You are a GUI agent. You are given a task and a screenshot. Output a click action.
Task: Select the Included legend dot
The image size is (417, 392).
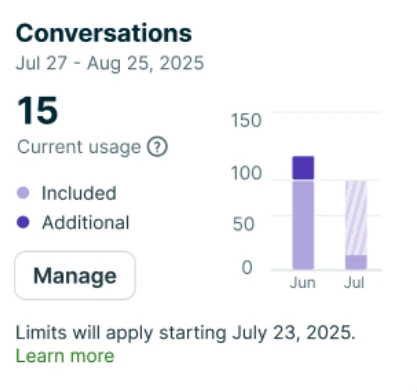coord(23,193)
